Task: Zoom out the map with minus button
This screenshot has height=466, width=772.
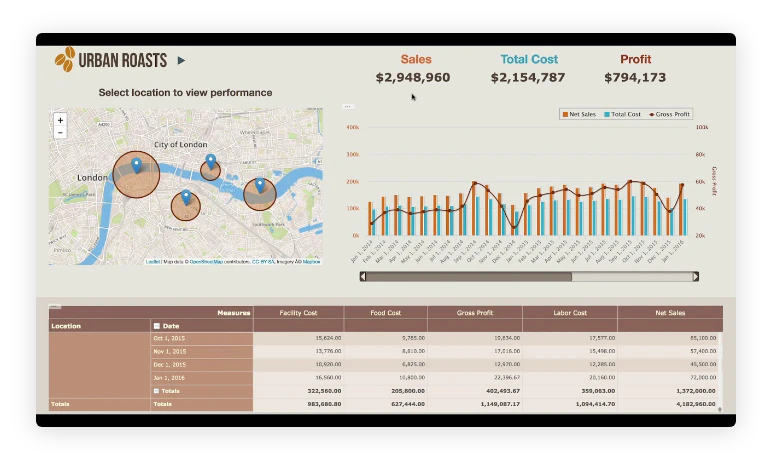Action: tap(60, 133)
